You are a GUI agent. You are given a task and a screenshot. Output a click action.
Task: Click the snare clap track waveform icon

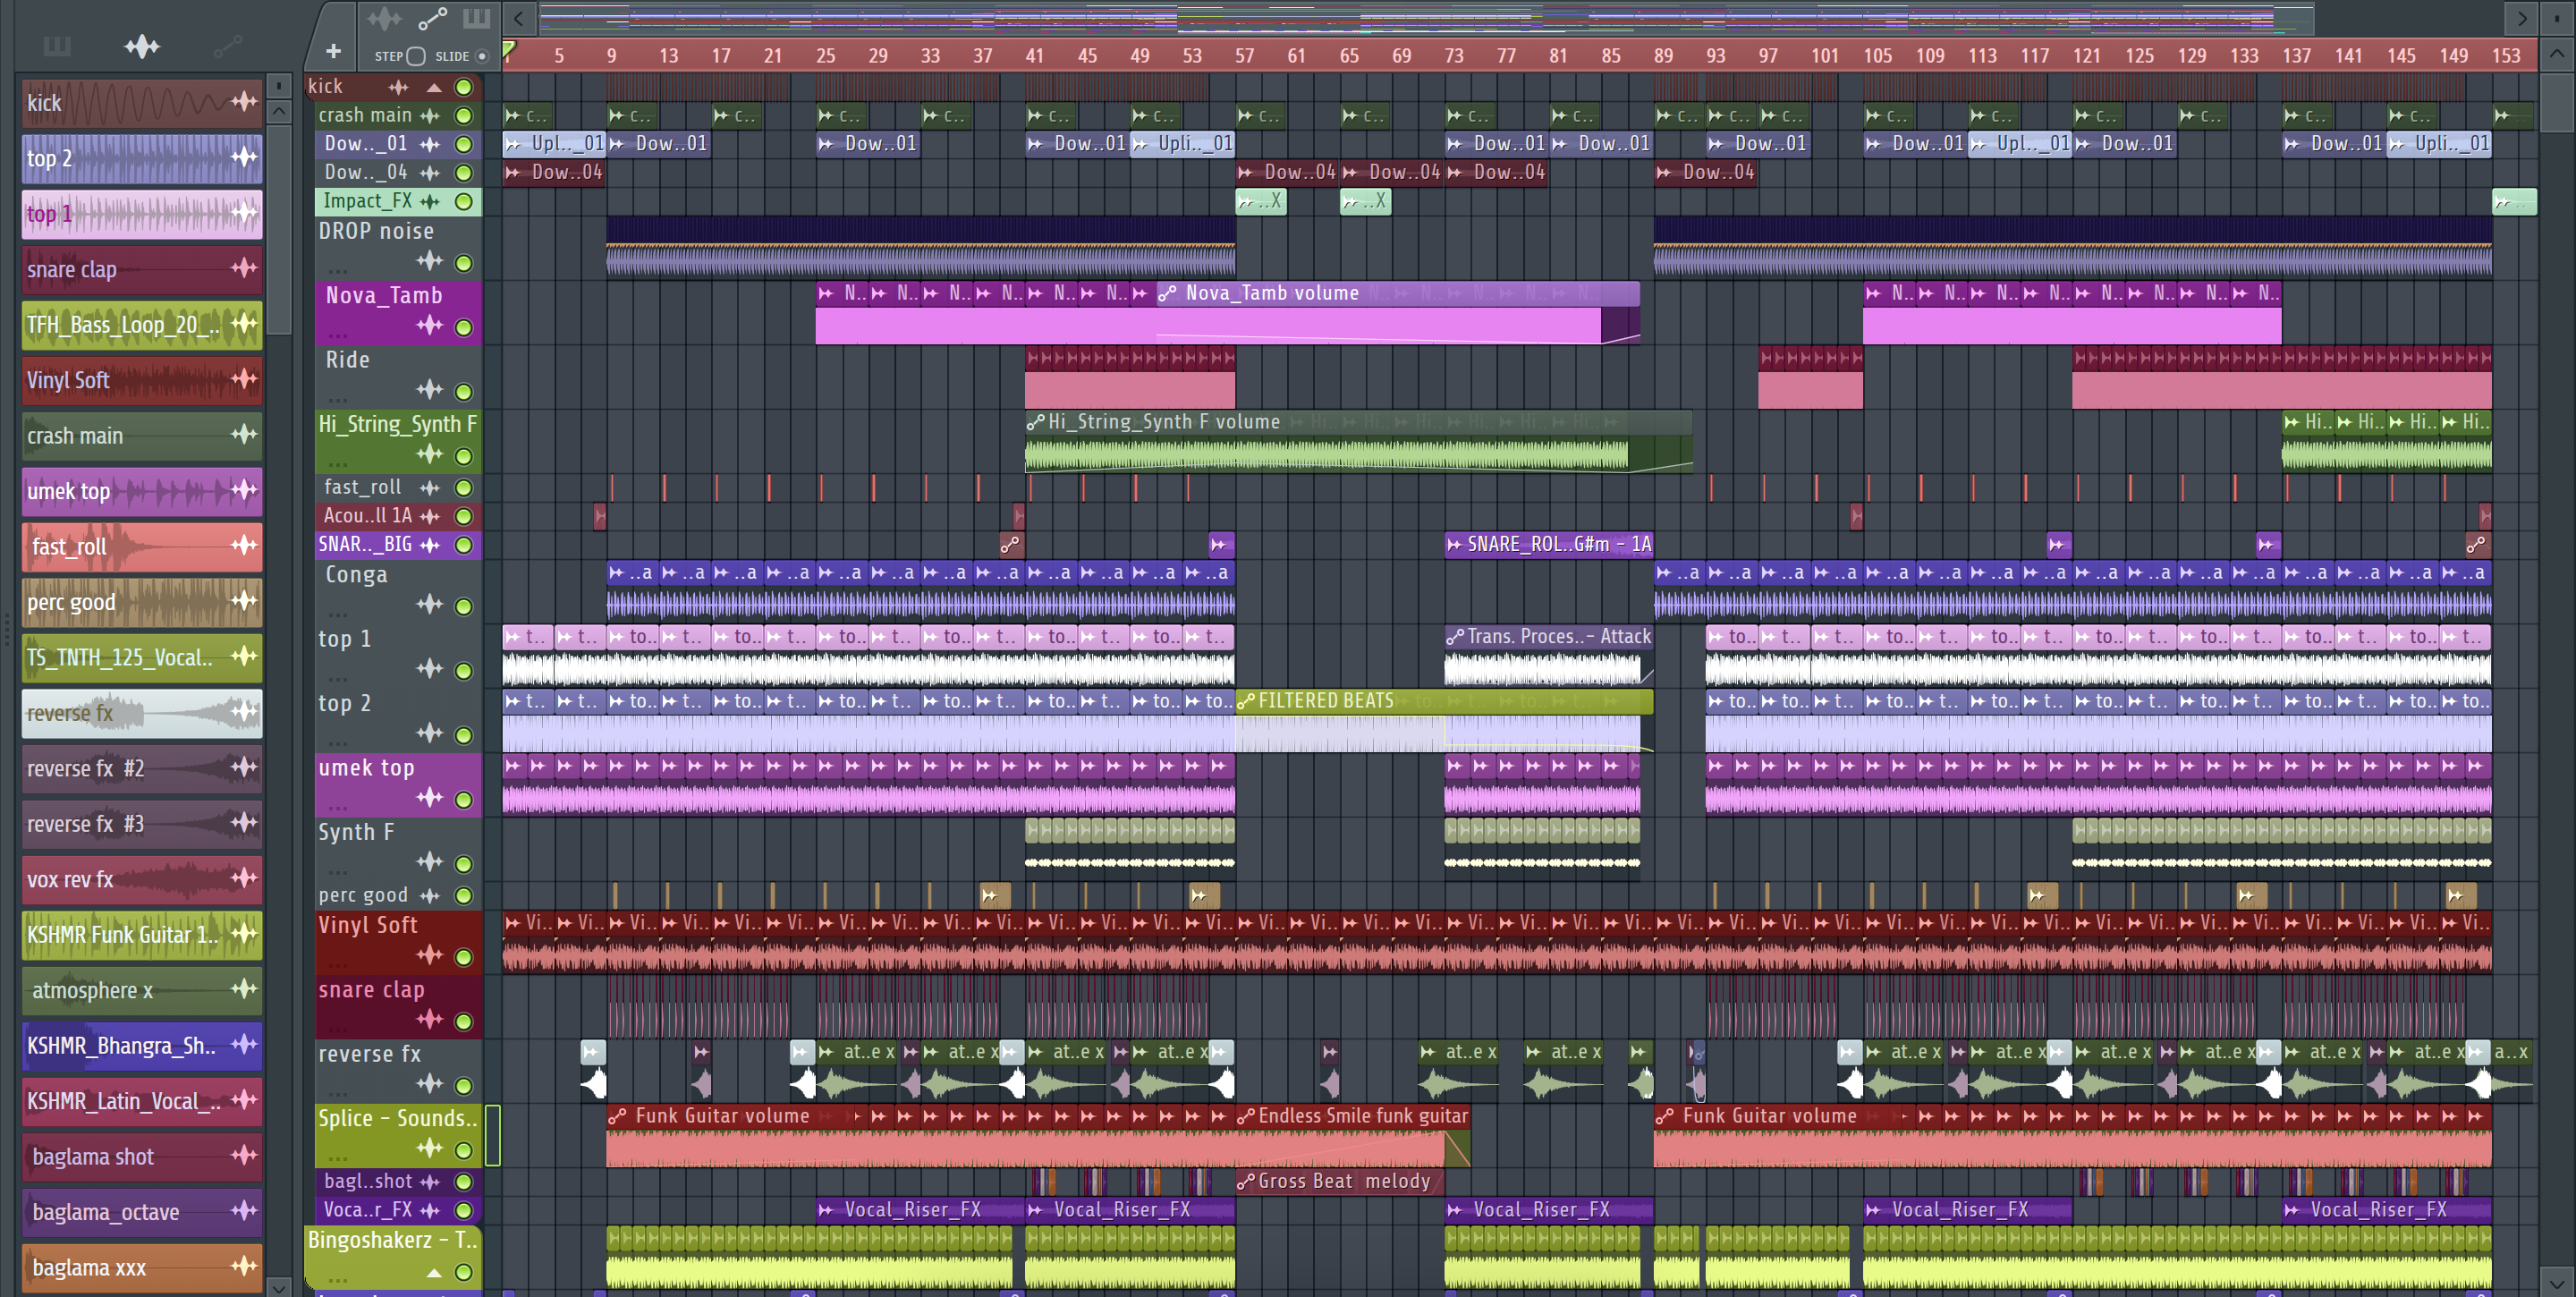pos(430,1019)
